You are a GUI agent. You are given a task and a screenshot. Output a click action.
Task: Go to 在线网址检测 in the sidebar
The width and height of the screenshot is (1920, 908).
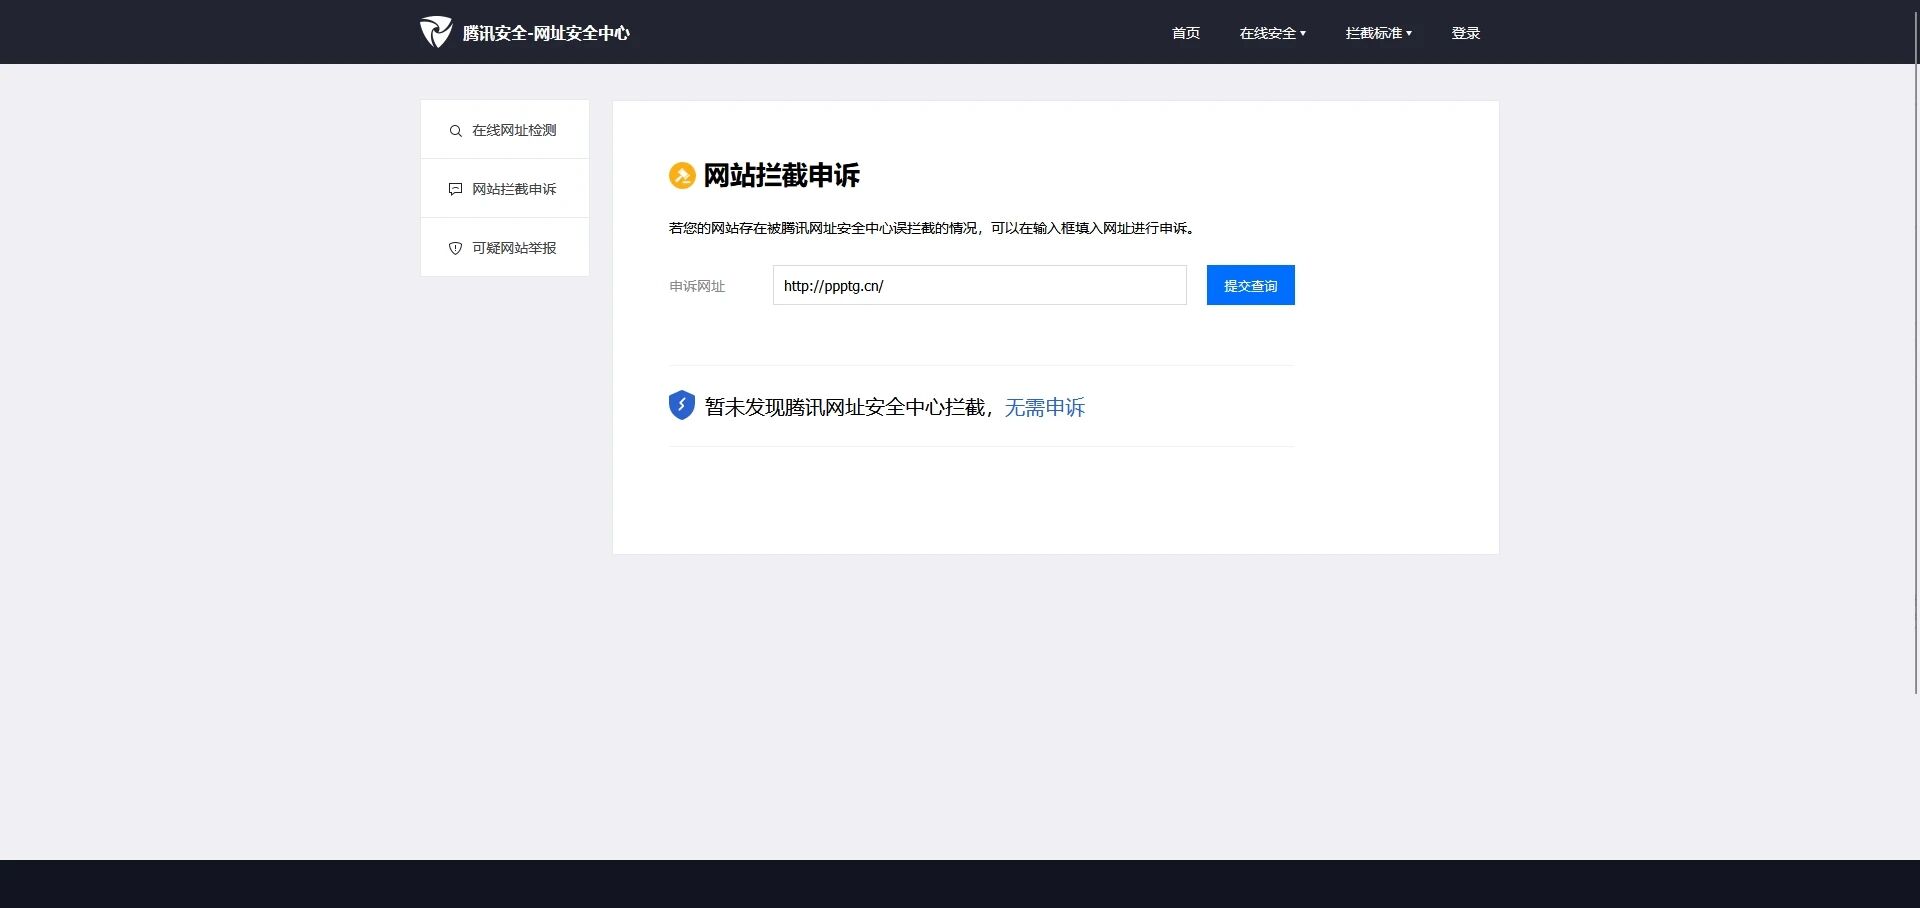[505, 130]
